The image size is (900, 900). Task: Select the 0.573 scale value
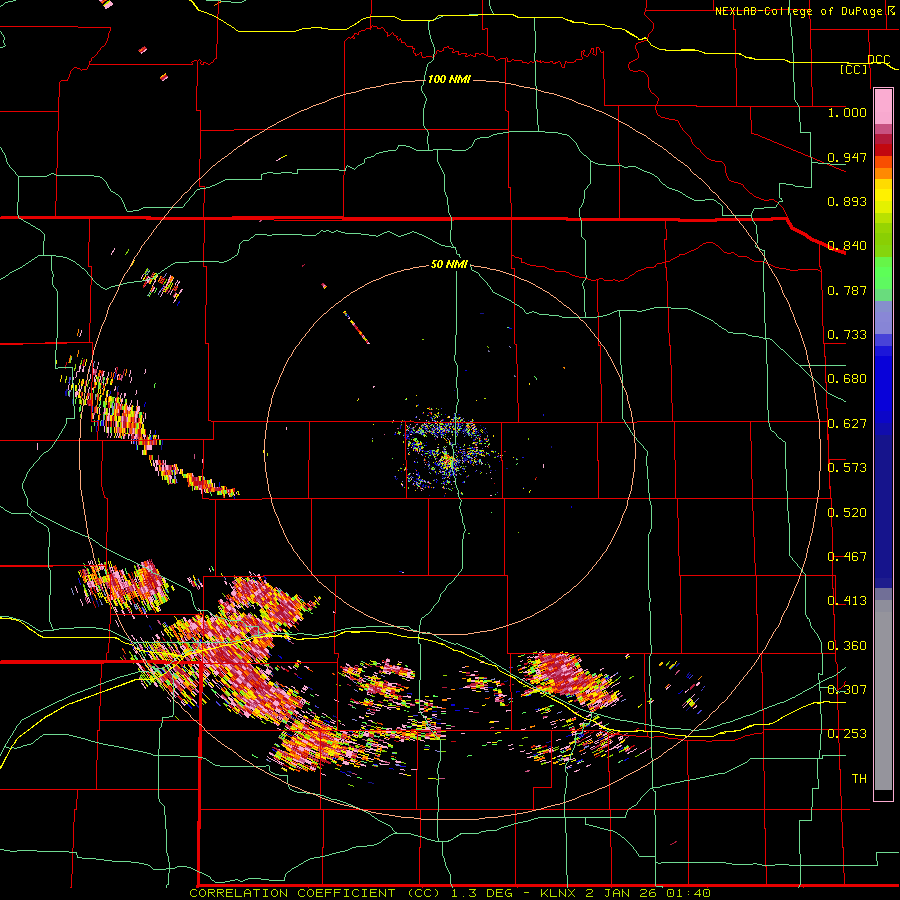[x=847, y=468]
